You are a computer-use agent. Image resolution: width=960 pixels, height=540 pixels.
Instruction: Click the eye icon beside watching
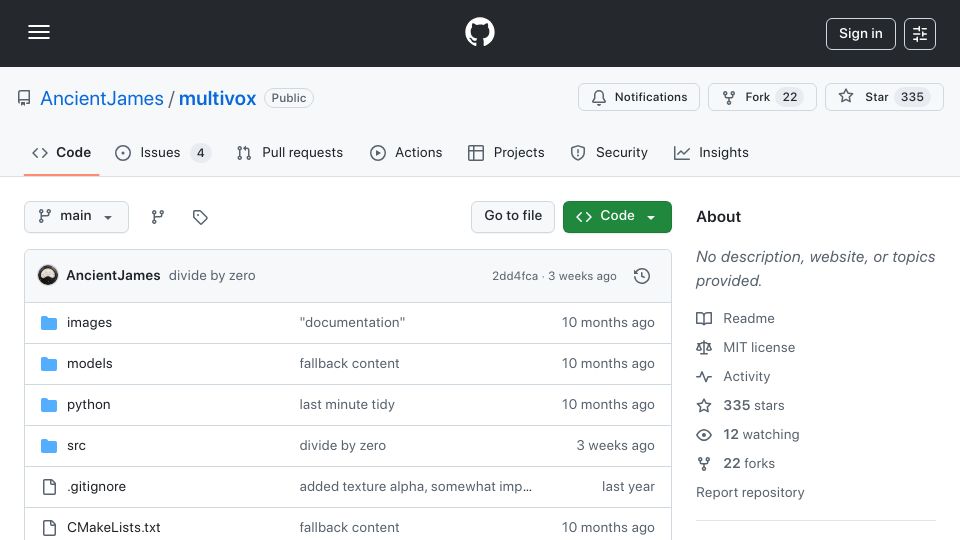click(704, 435)
